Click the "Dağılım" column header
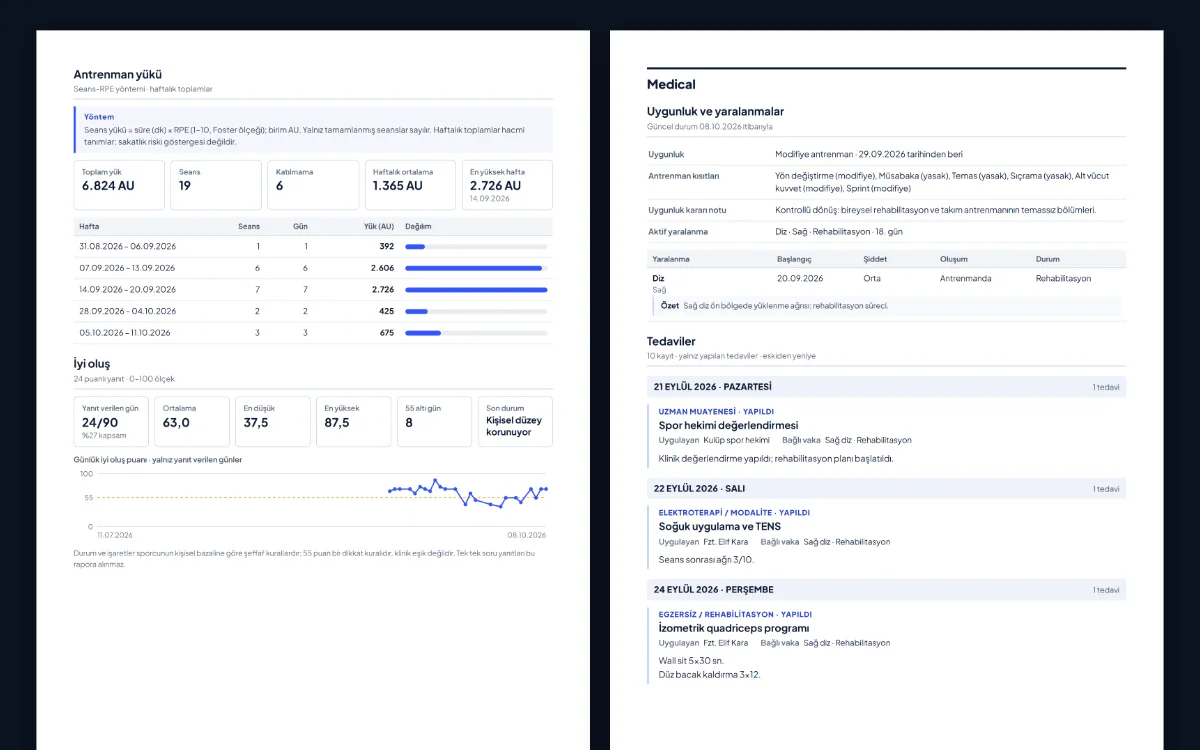The width and height of the screenshot is (1200, 750). pos(418,226)
